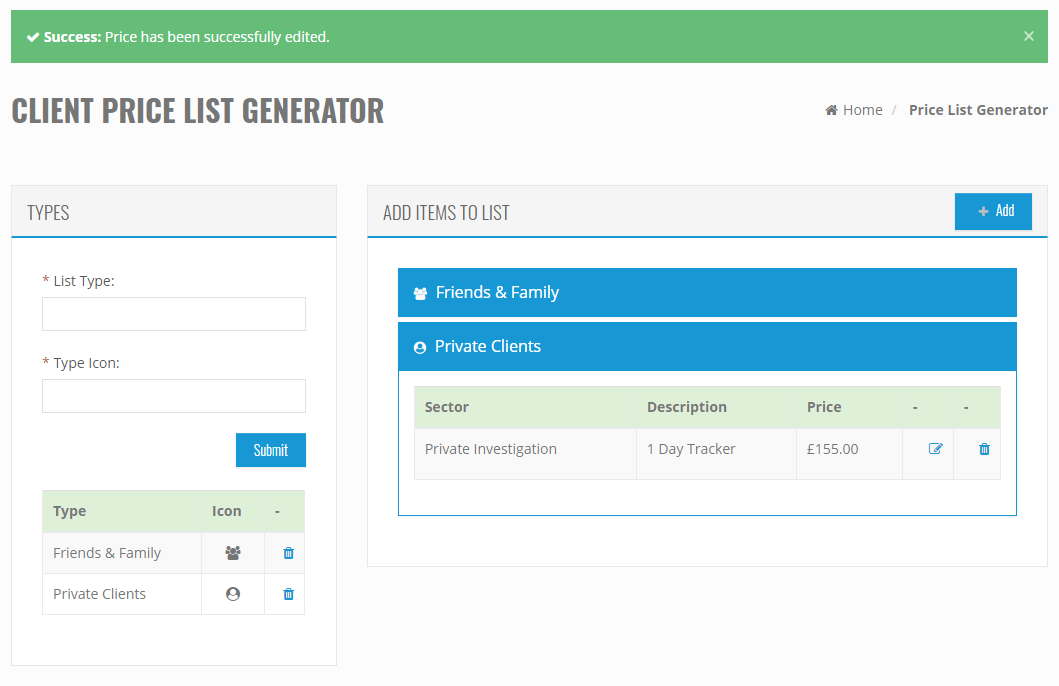Screen dimensions: 1059x686
Task: Click the Friends & Family group icon
Action: click(232, 552)
